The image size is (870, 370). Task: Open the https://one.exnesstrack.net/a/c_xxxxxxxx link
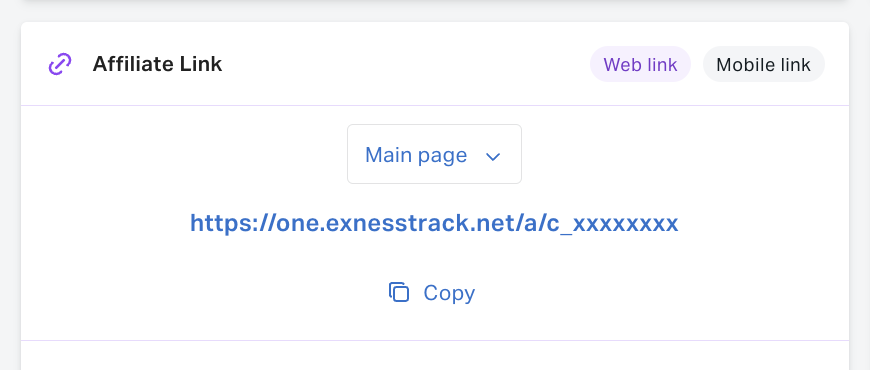coord(434,223)
